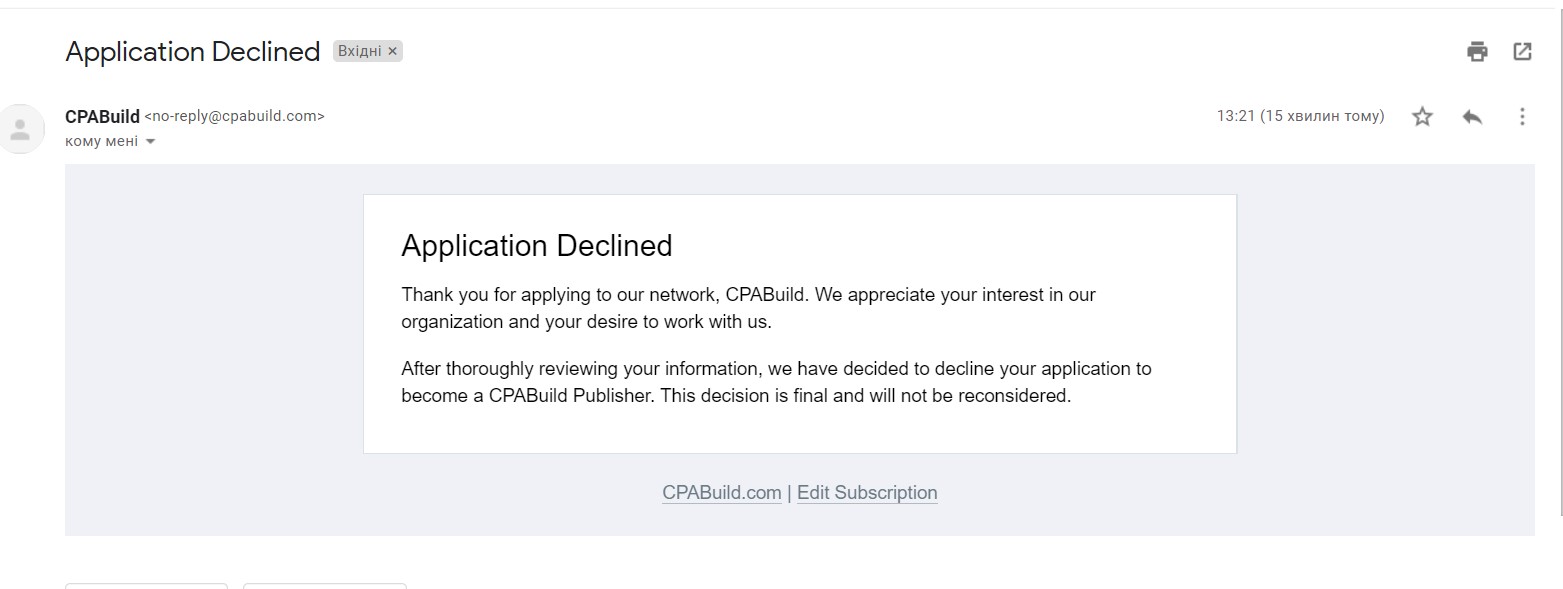Remove the Вхідні label with its ×
The height and width of the screenshot is (589, 1563).
[393, 51]
